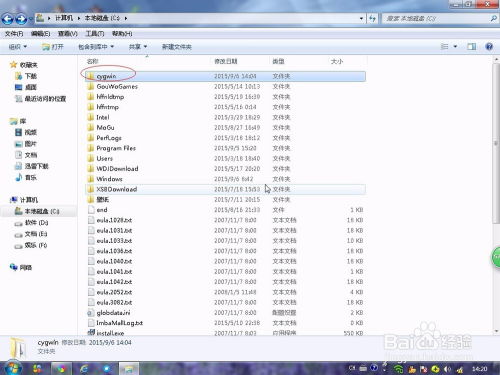Open the 包含到库中 dropdown menu
Image resolution: width=500 pixels, height=375 pixels.
coord(96,47)
